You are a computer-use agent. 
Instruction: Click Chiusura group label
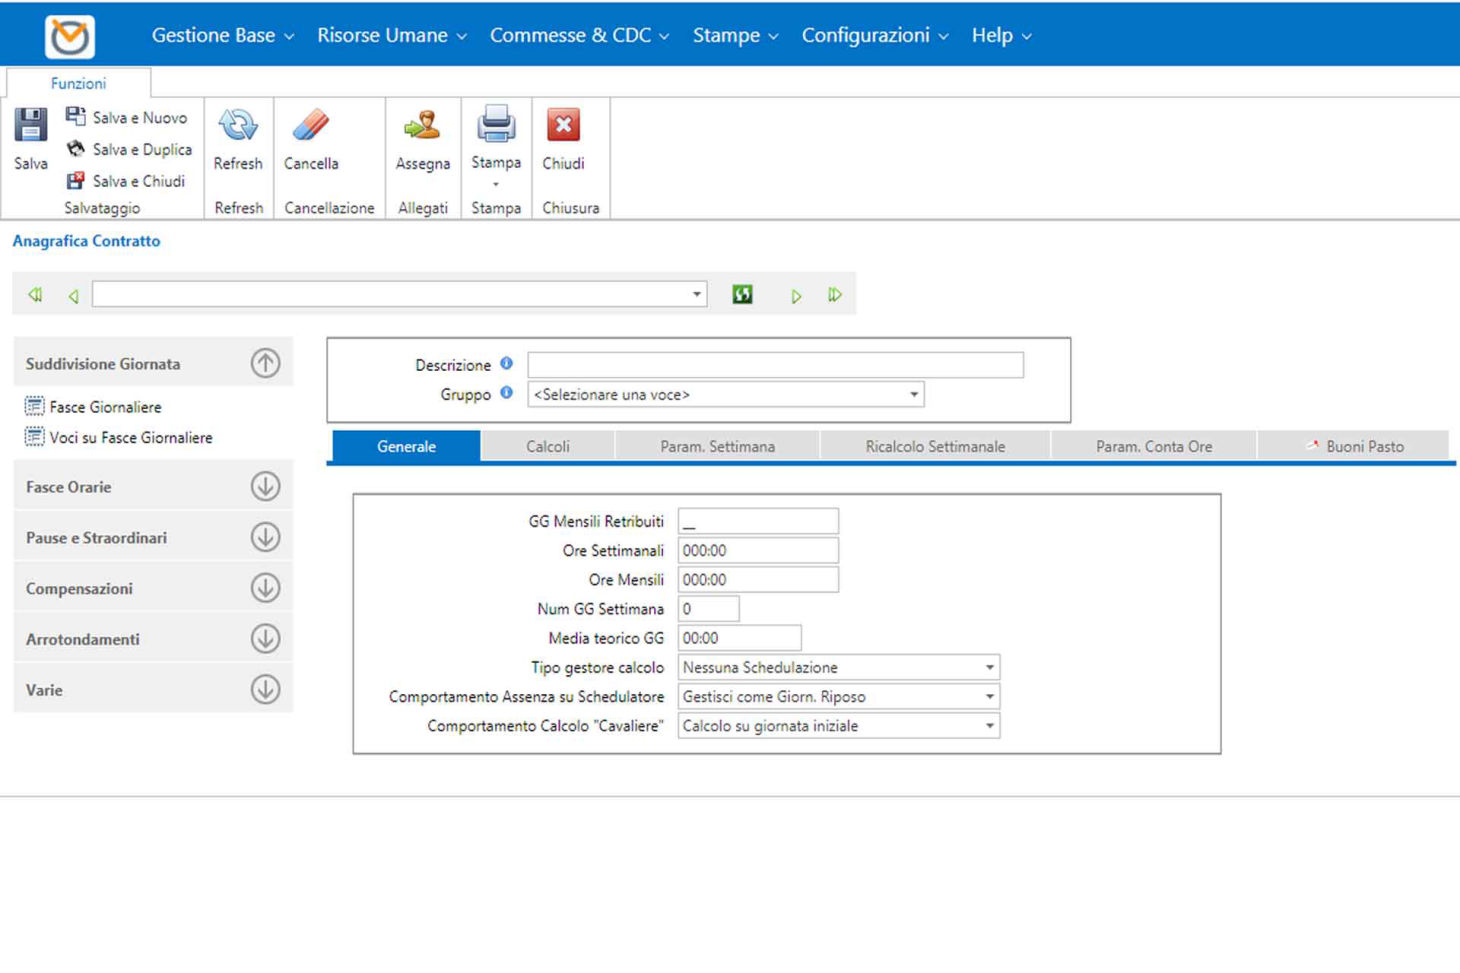pos(570,208)
